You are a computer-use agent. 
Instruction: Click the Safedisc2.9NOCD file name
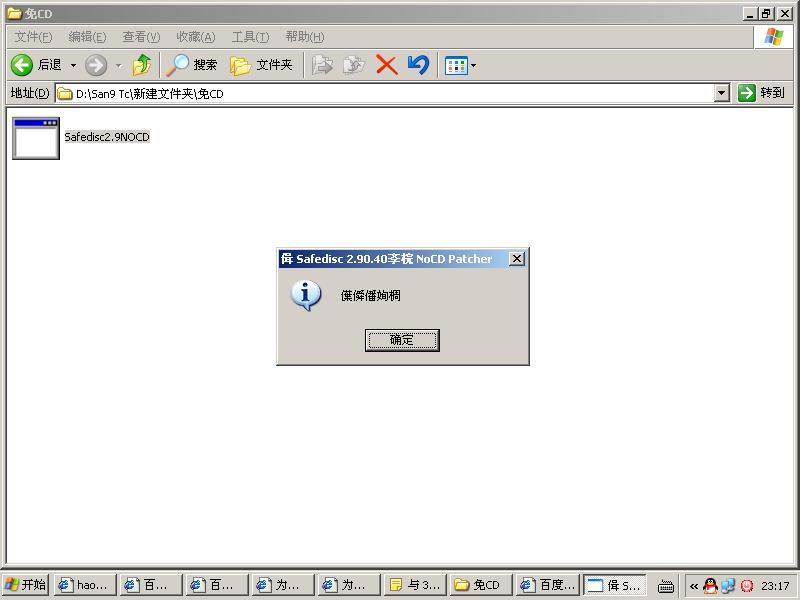pyautogui.click(x=107, y=137)
